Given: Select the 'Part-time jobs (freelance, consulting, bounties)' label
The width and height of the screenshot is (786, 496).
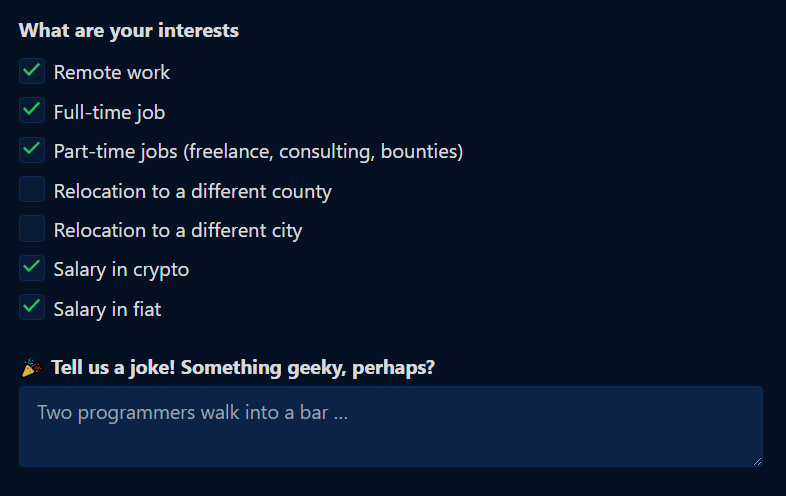Looking at the screenshot, I should (258, 151).
